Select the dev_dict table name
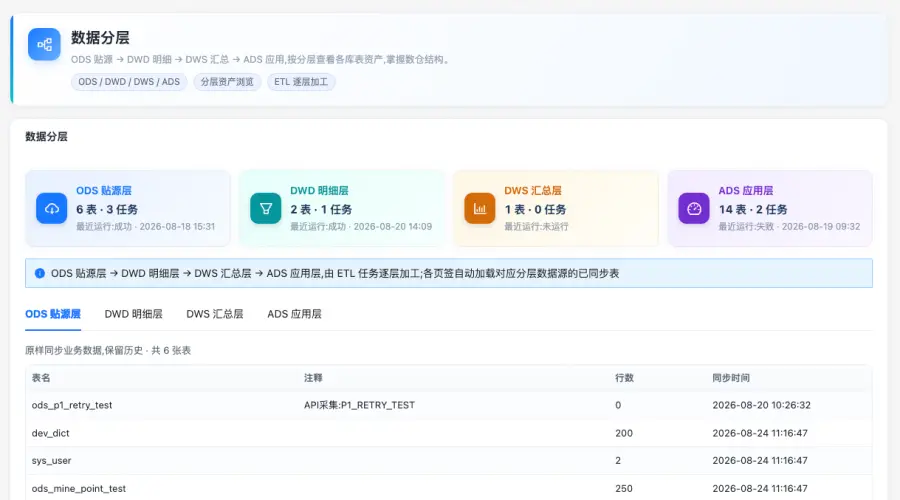This screenshot has height=500, width=900. point(51,433)
